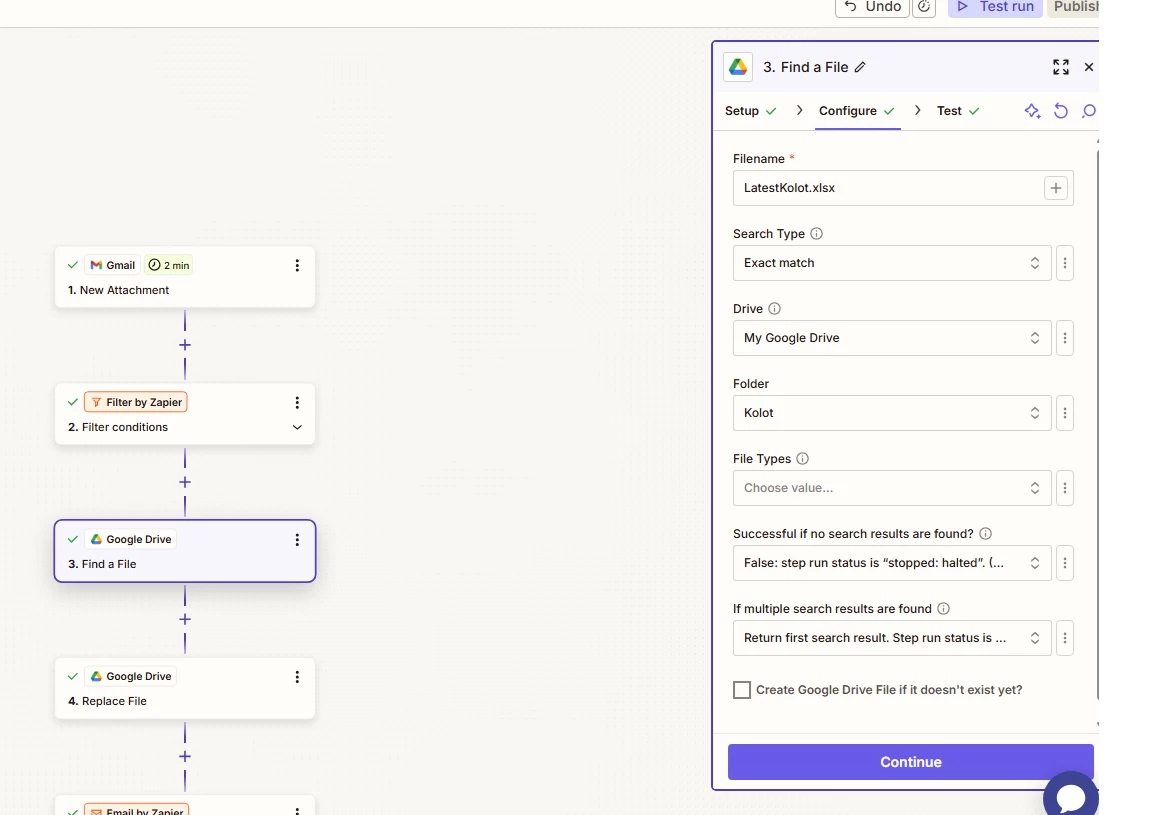Click the refresh fields icon
The width and height of the screenshot is (1152, 815).
point(1061,111)
